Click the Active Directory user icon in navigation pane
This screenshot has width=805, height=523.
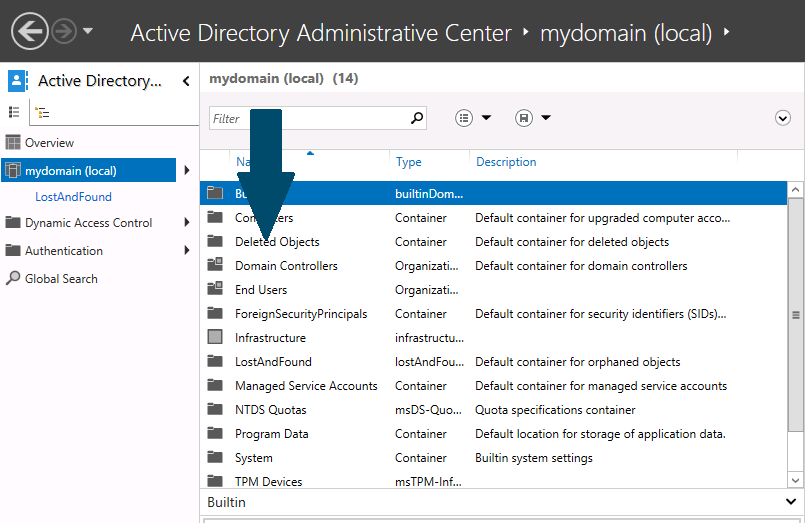tap(17, 81)
